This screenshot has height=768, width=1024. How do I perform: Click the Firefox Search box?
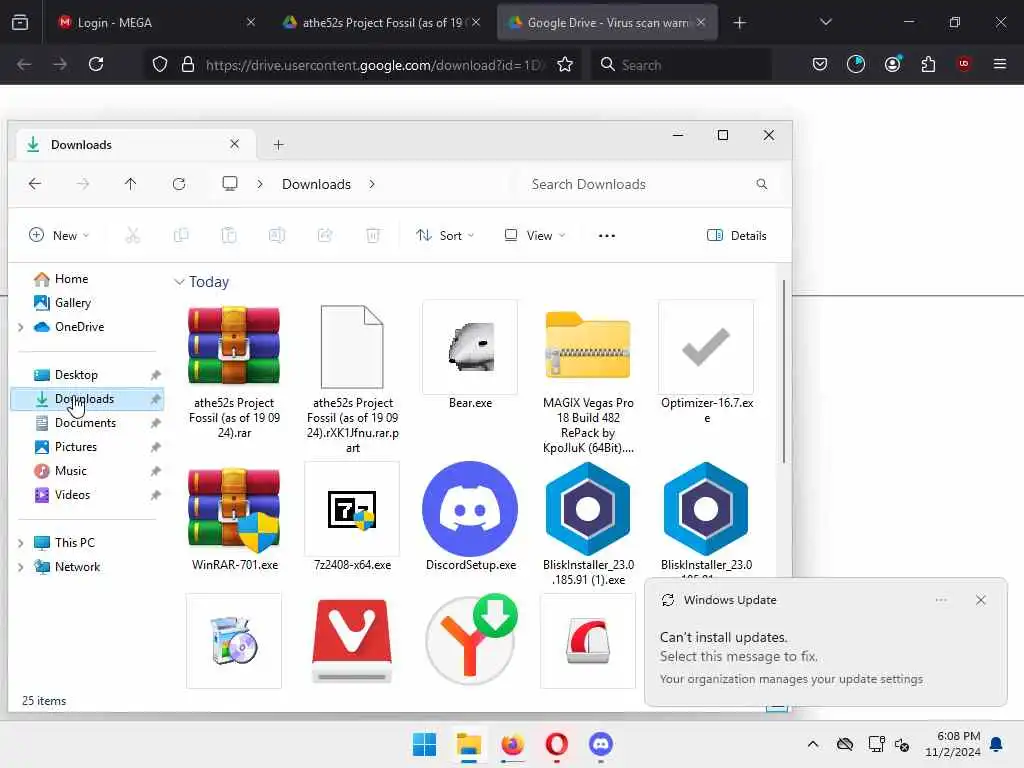680,65
